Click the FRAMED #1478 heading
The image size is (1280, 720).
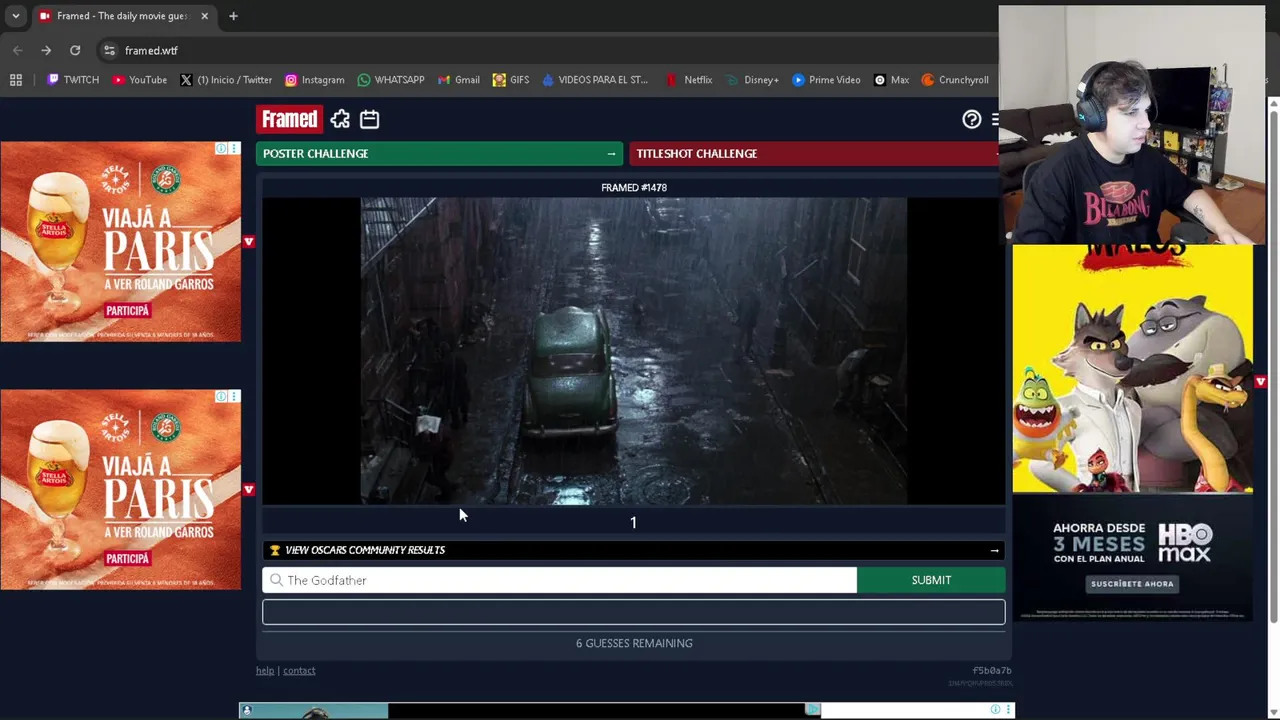pos(634,187)
